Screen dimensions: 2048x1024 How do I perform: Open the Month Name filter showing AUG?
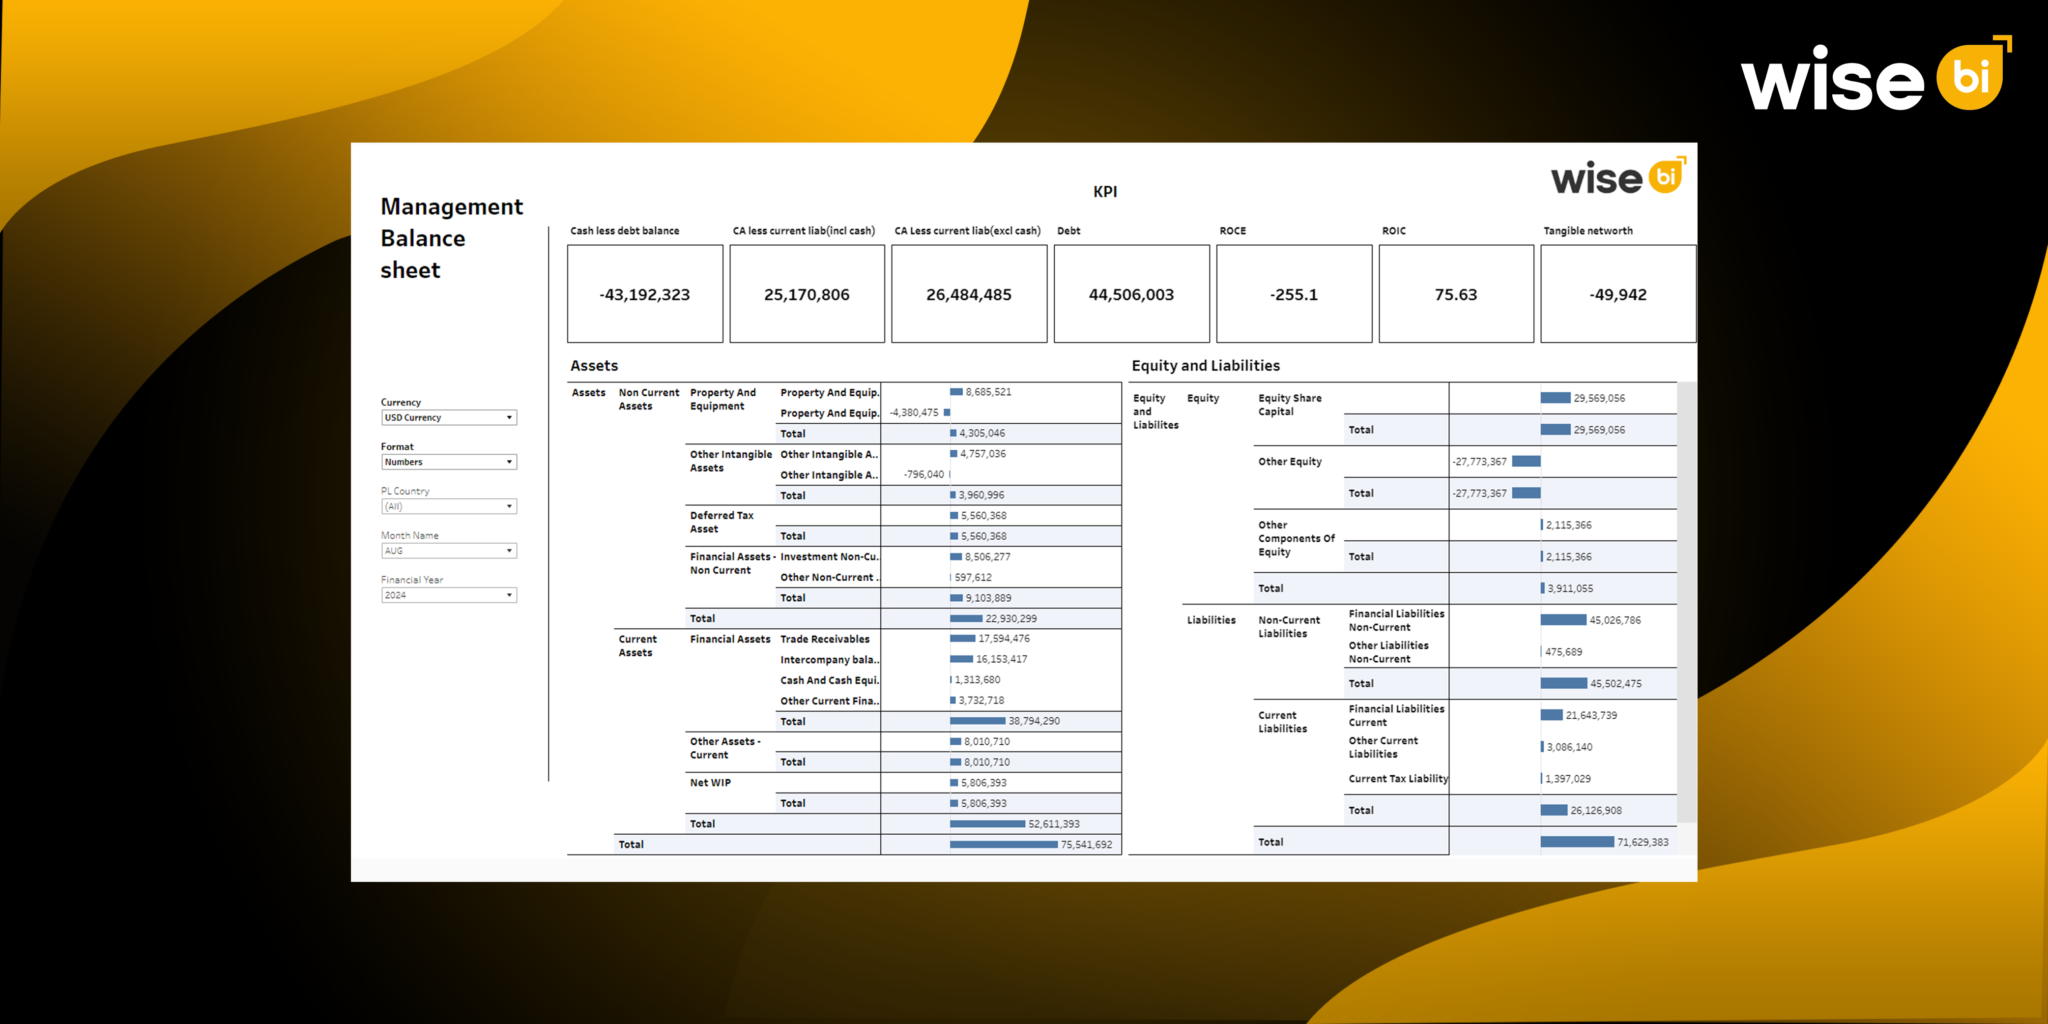point(448,550)
